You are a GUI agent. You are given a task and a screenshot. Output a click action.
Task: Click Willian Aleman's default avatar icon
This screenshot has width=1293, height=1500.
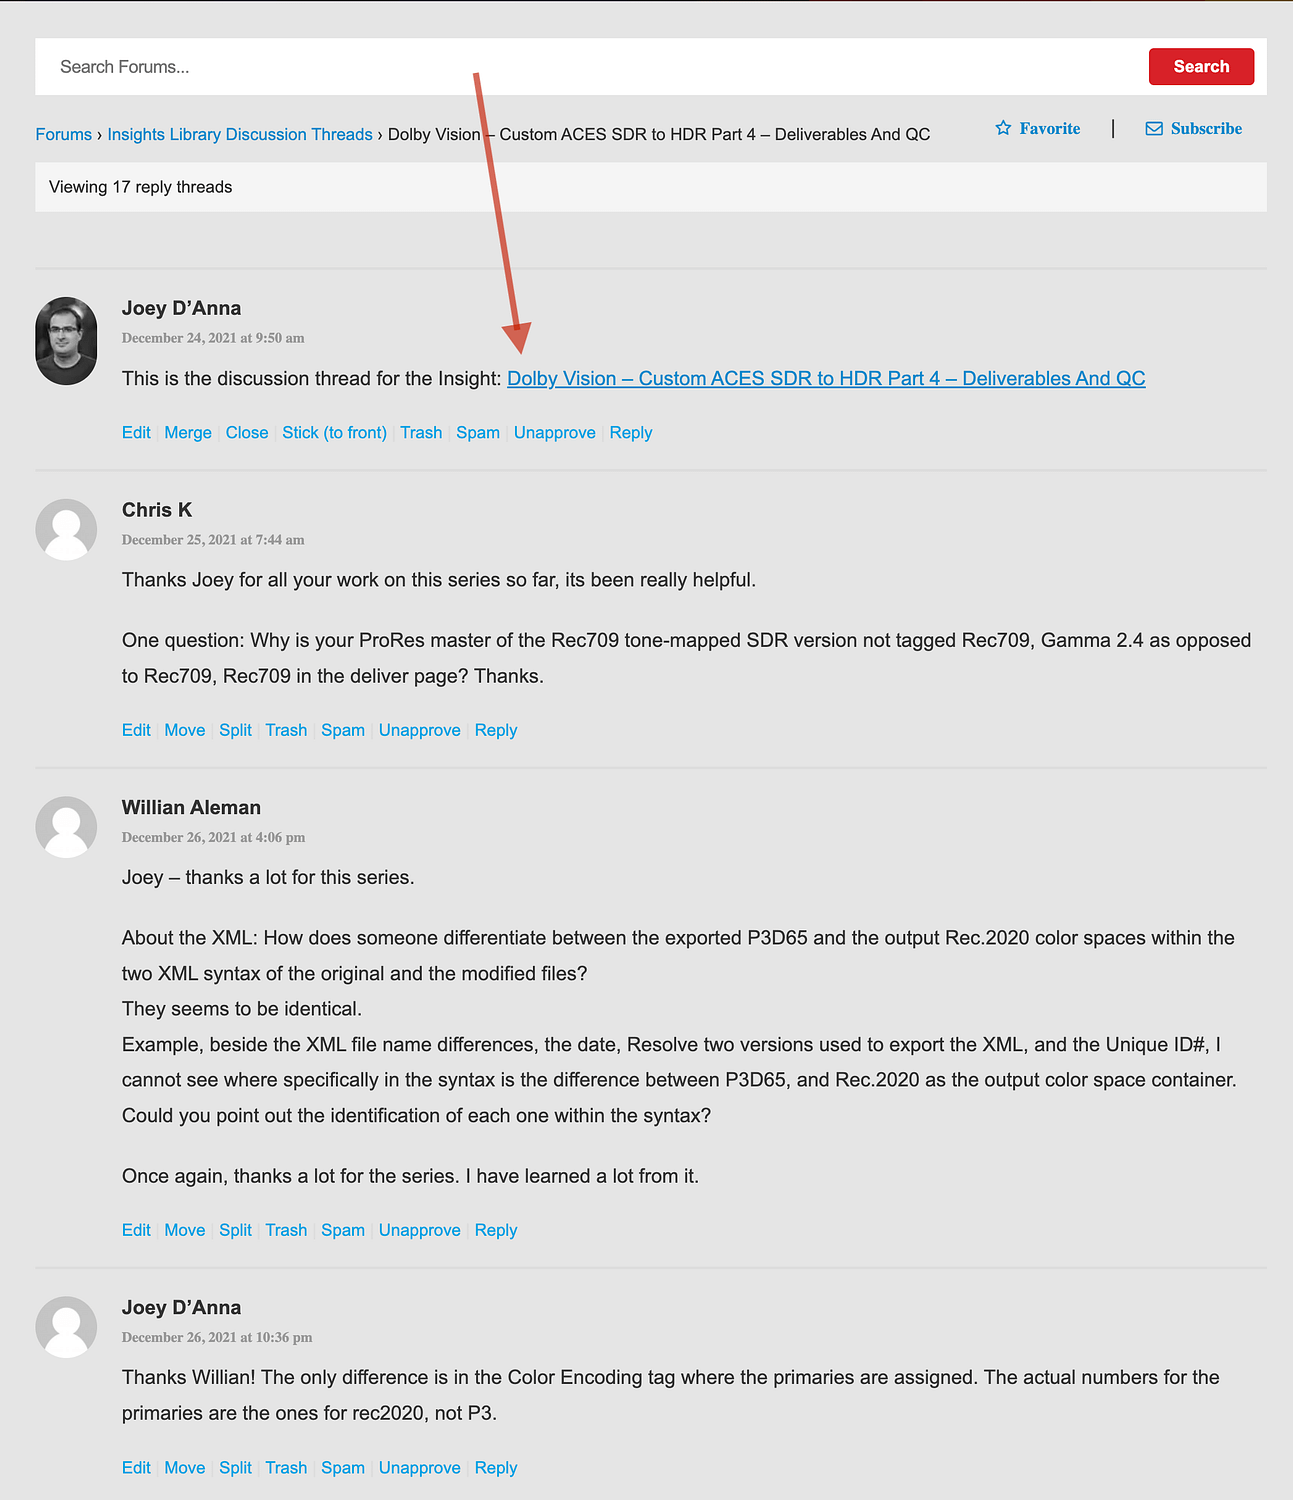pos(66,827)
